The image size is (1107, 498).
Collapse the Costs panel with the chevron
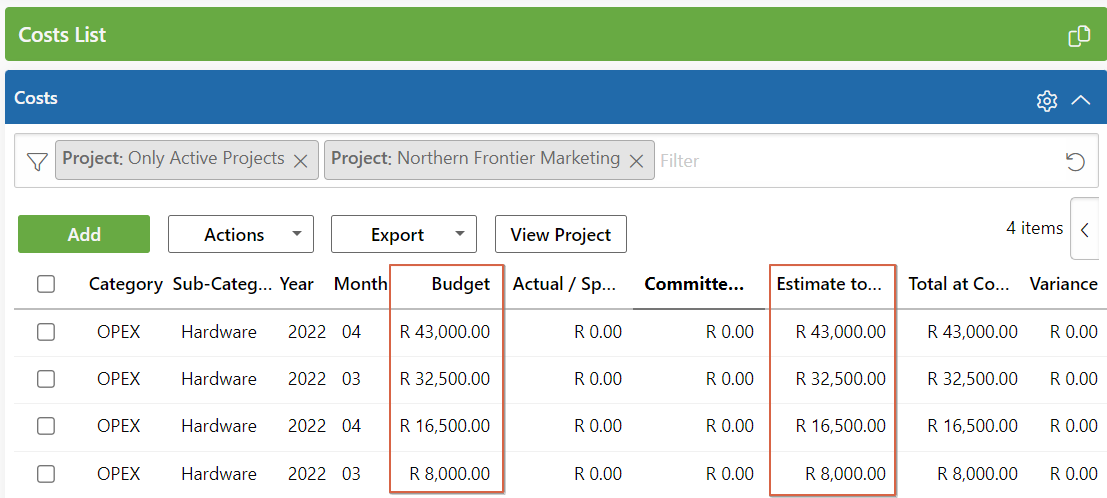coord(1080,100)
